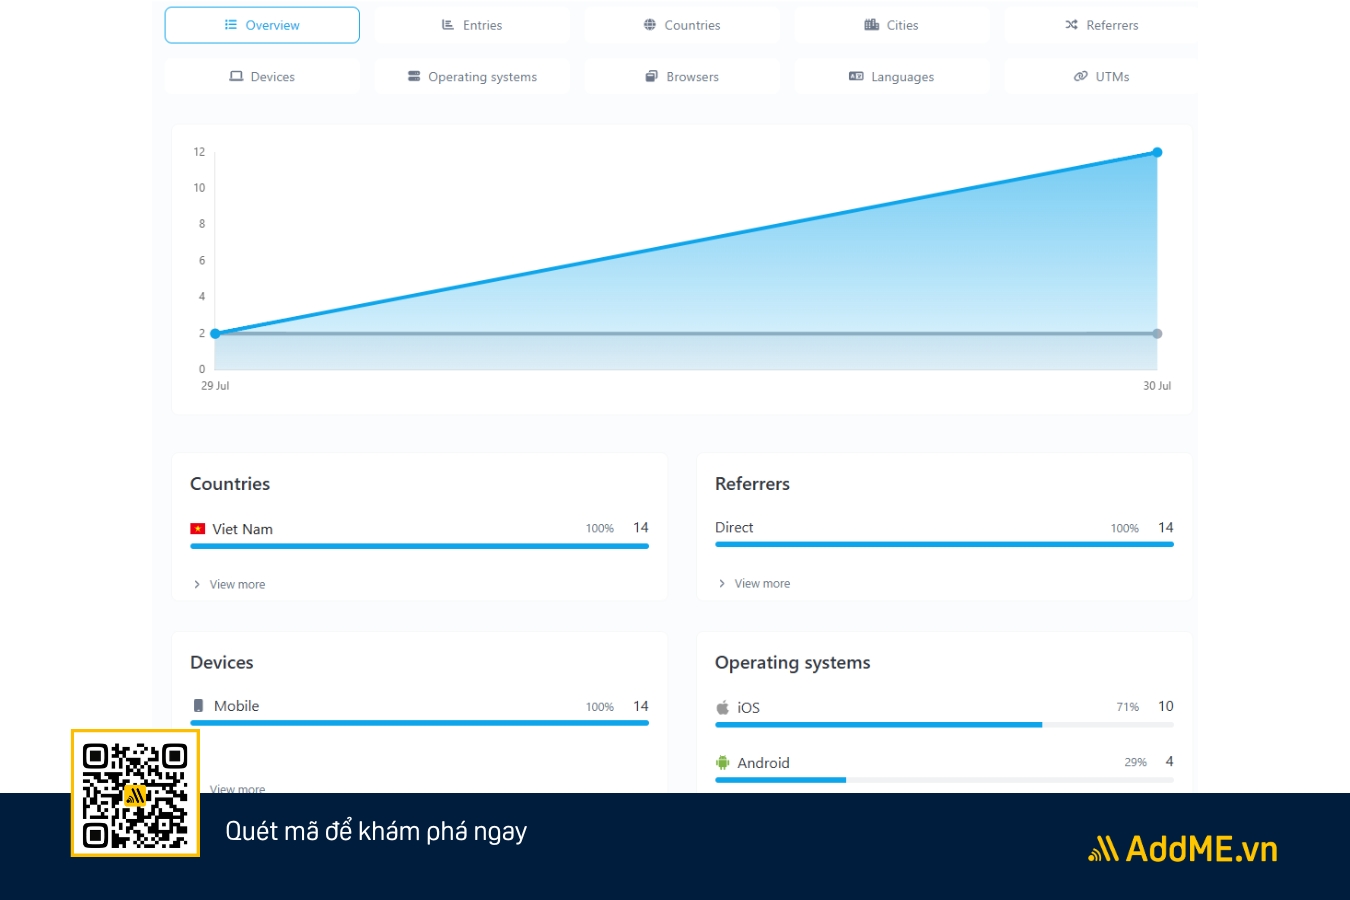Click the bar chart icon on Entries
Viewport: 1350px width, 900px height.
coord(448,25)
